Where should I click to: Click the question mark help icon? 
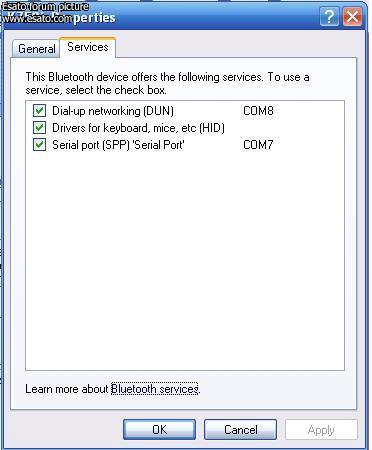(x=329, y=17)
